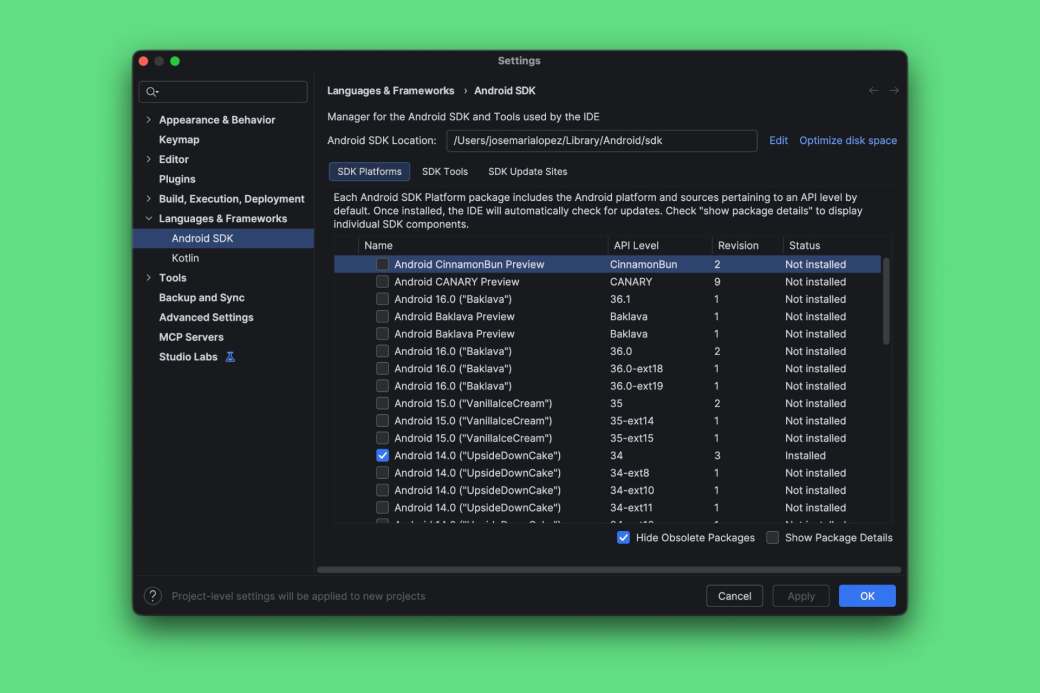Click Optimize disk space link

848,141
